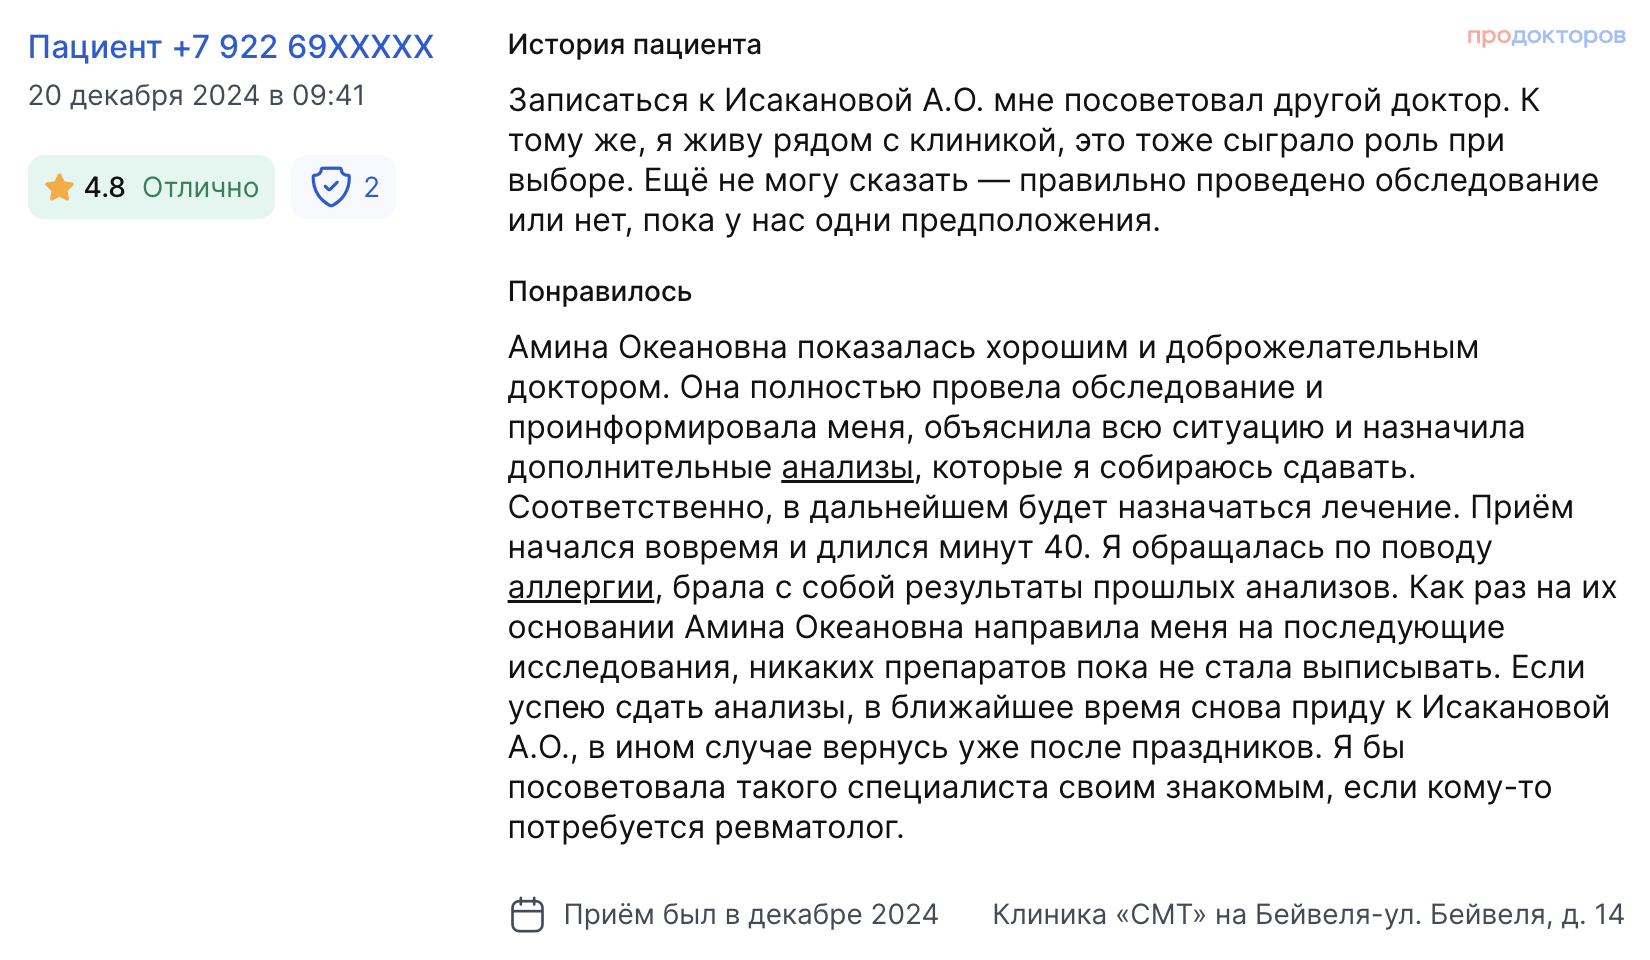The image size is (1650, 960).
Task: Click the Приём был в декабре 2024 label
Action: click(751, 914)
